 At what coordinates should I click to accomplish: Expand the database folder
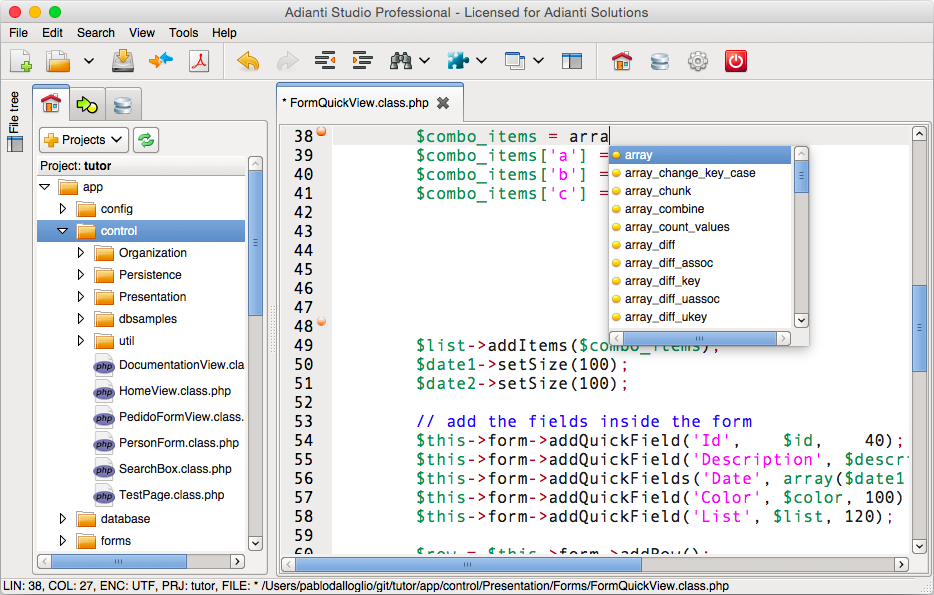(x=63, y=519)
